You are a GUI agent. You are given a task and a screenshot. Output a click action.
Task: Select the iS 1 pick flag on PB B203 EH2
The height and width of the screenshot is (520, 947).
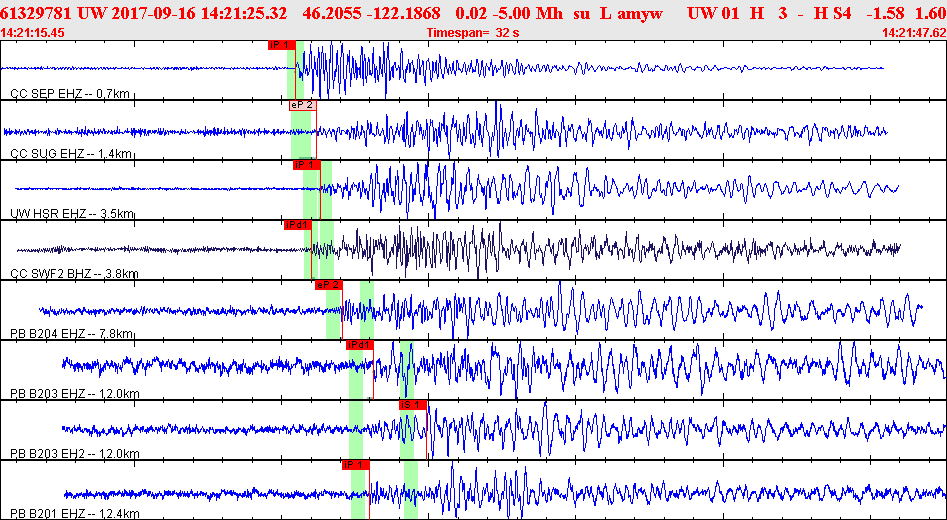click(x=413, y=405)
